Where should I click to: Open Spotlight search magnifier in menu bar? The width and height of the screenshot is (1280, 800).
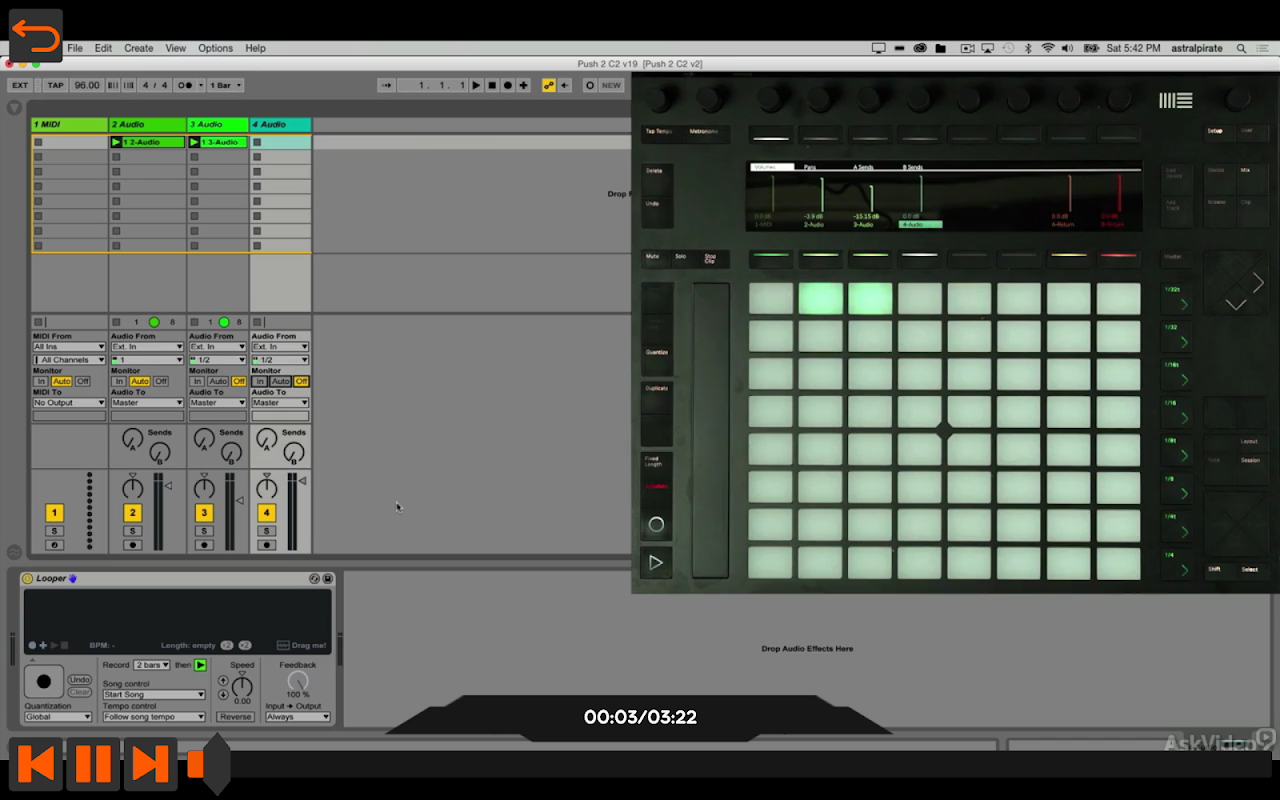1241,48
